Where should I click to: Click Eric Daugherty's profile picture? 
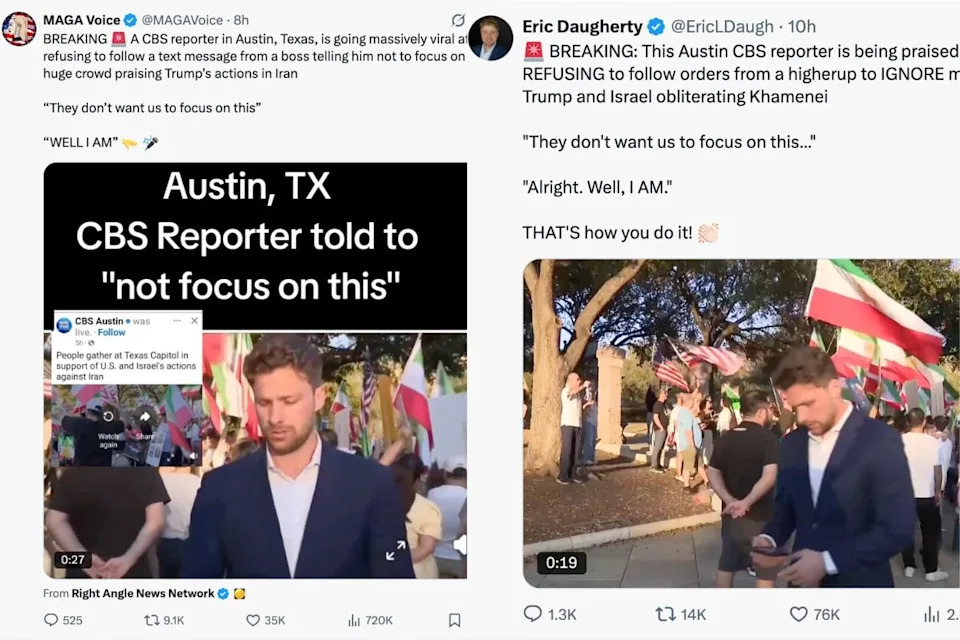click(491, 38)
